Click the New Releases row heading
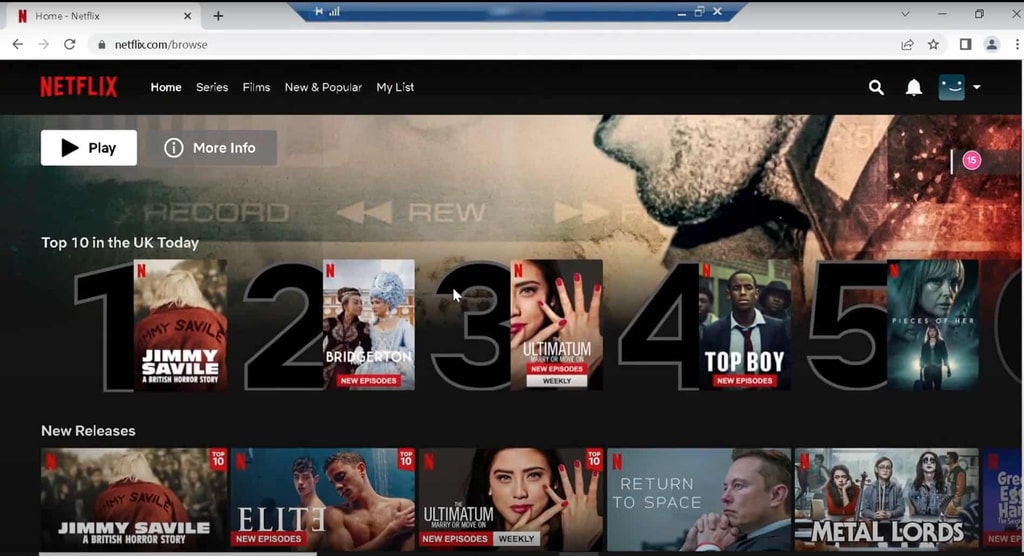1024x556 pixels. click(x=88, y=431)
